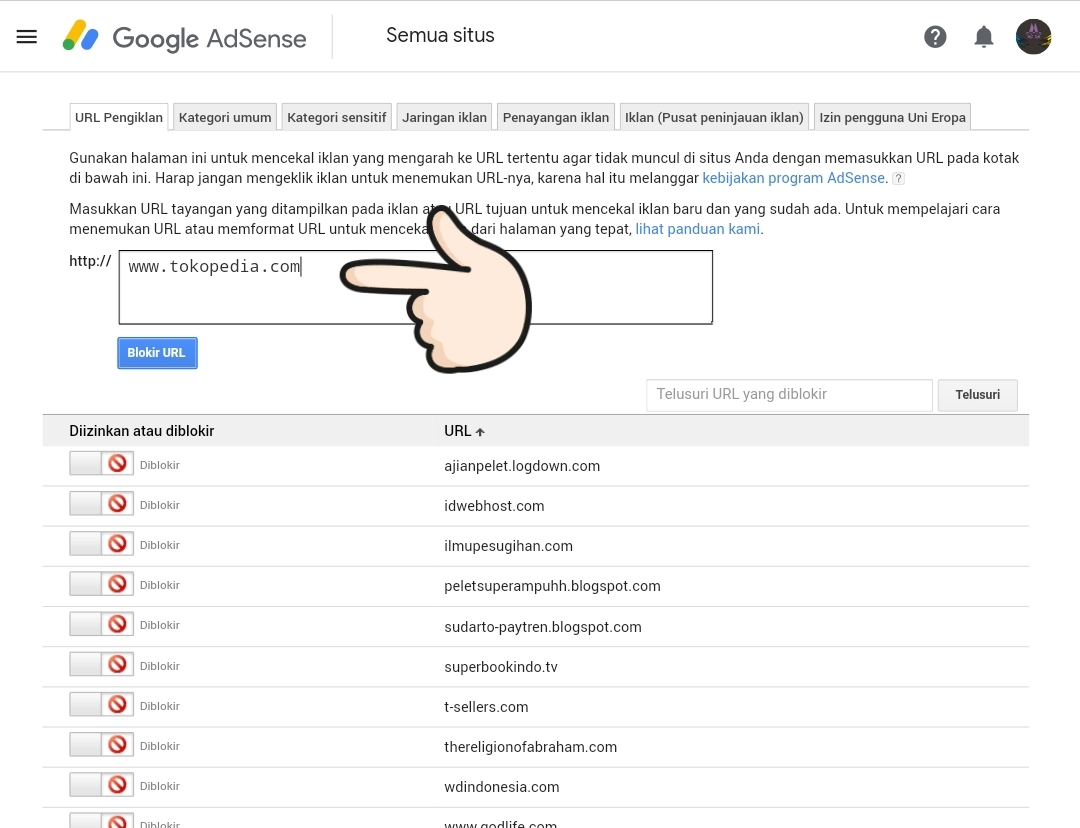The image size is (1080, 828).
Task: Toggle block switch for thereligionofabraham.com
Action: pos(101,744)
